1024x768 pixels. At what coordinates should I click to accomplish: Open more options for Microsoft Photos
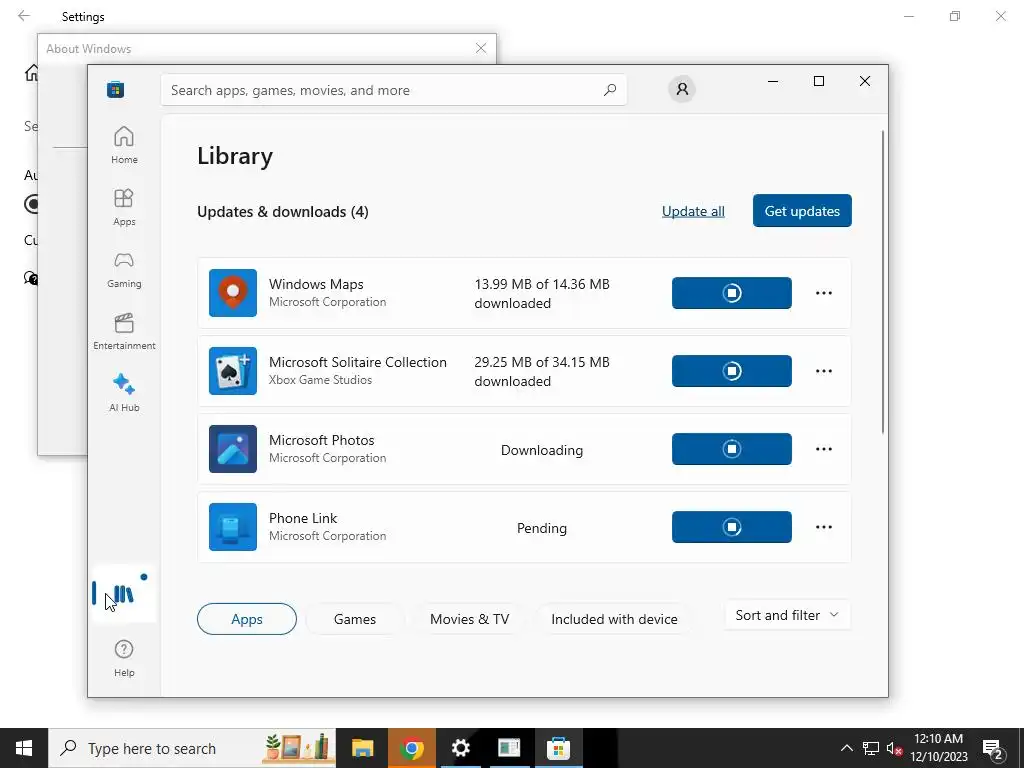tap(824, 449)
